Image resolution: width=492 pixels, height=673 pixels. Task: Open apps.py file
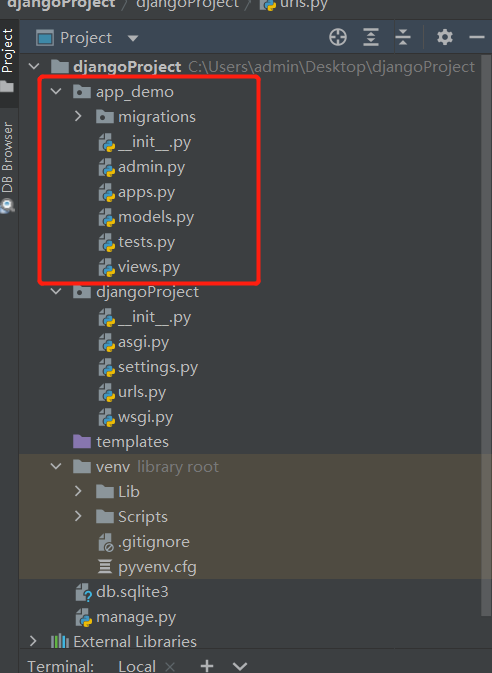point(146,192)
